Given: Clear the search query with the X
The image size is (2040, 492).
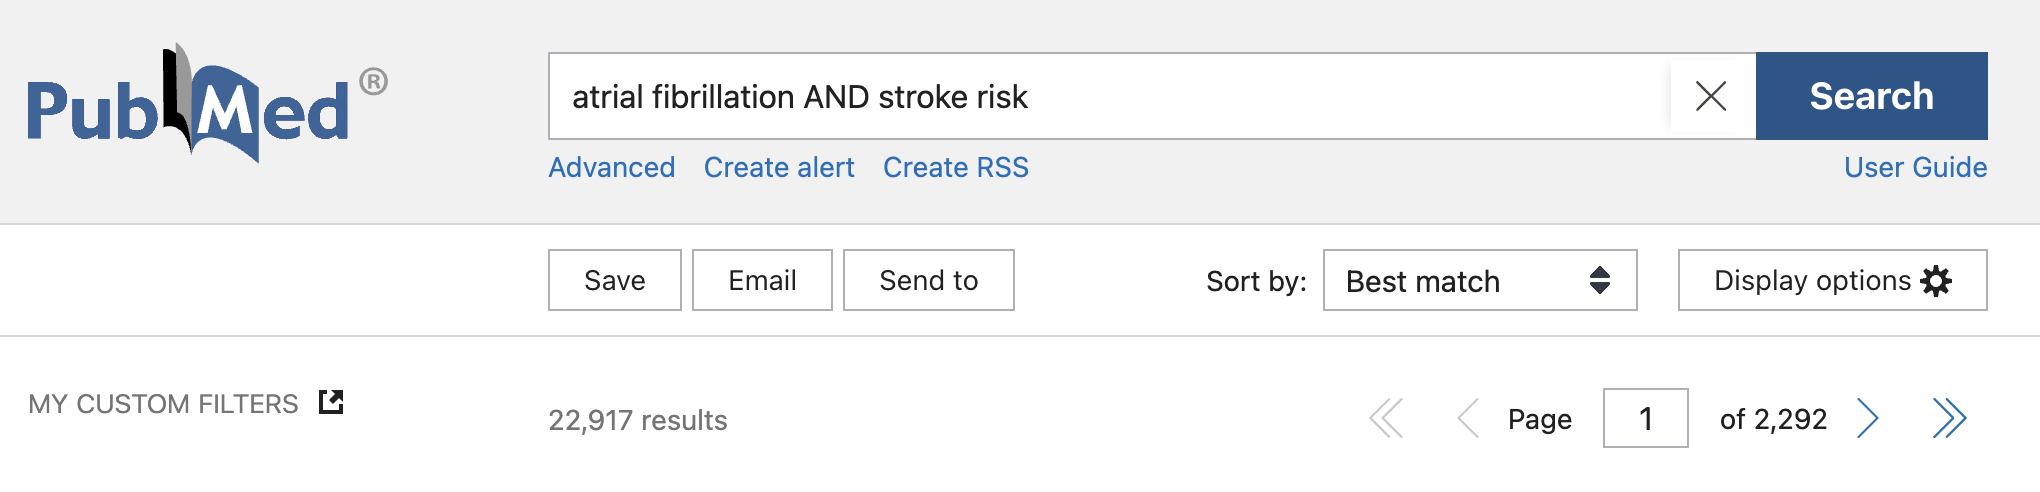Looking at the screenshot, I should point(1711,96).
